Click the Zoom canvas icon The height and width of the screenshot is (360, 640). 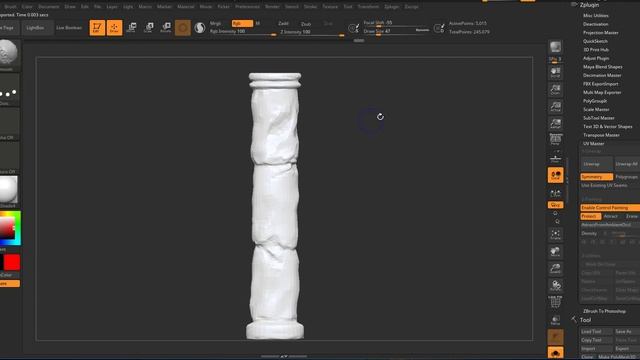pos(555,89)
